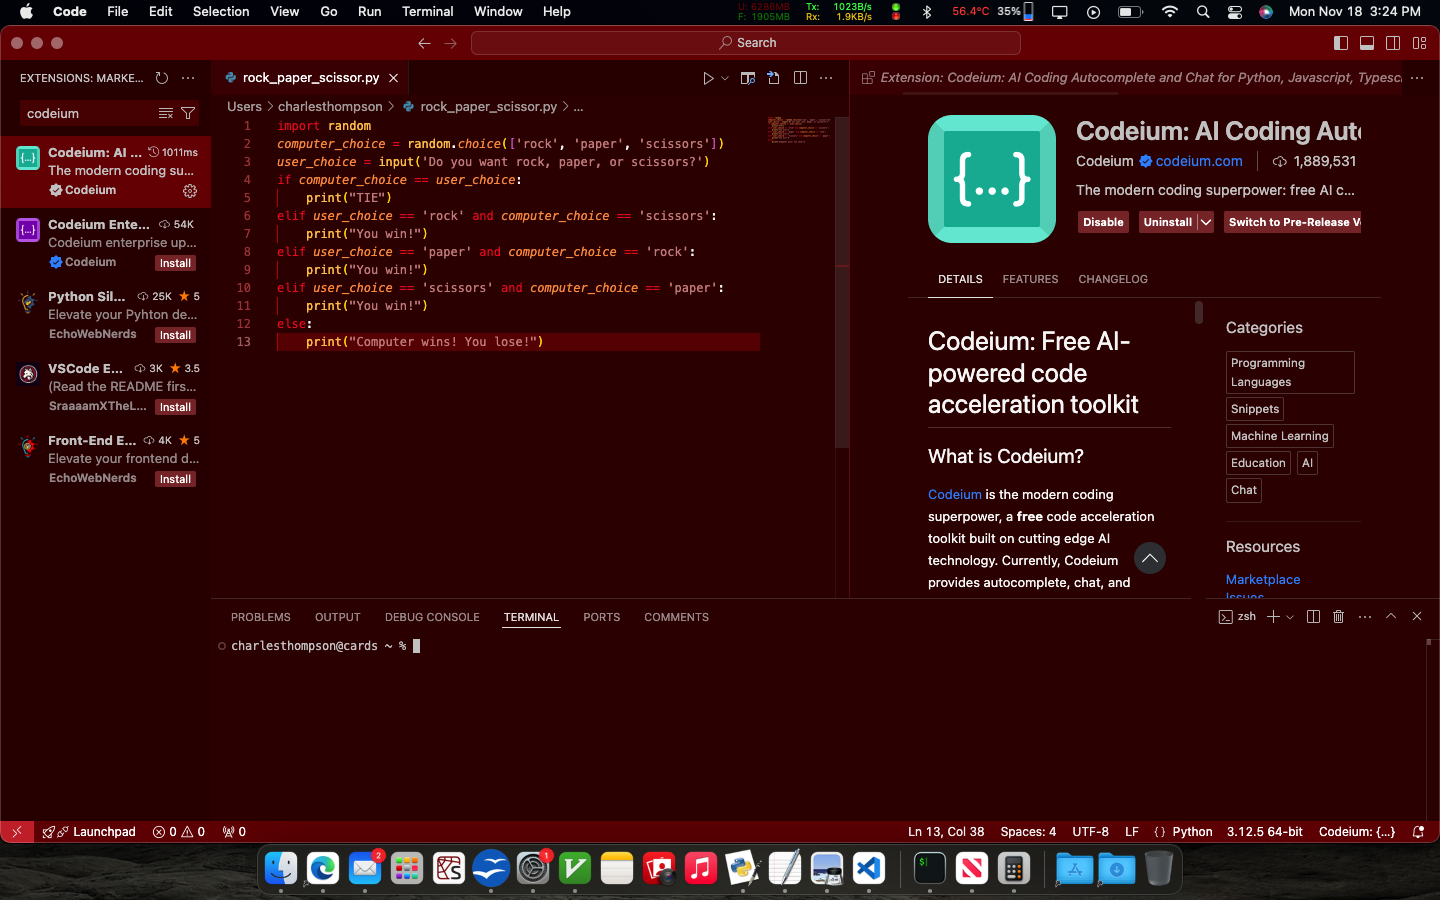
Task: Toggle the primary side bar visibility
Action: (x=1341, y=43)
